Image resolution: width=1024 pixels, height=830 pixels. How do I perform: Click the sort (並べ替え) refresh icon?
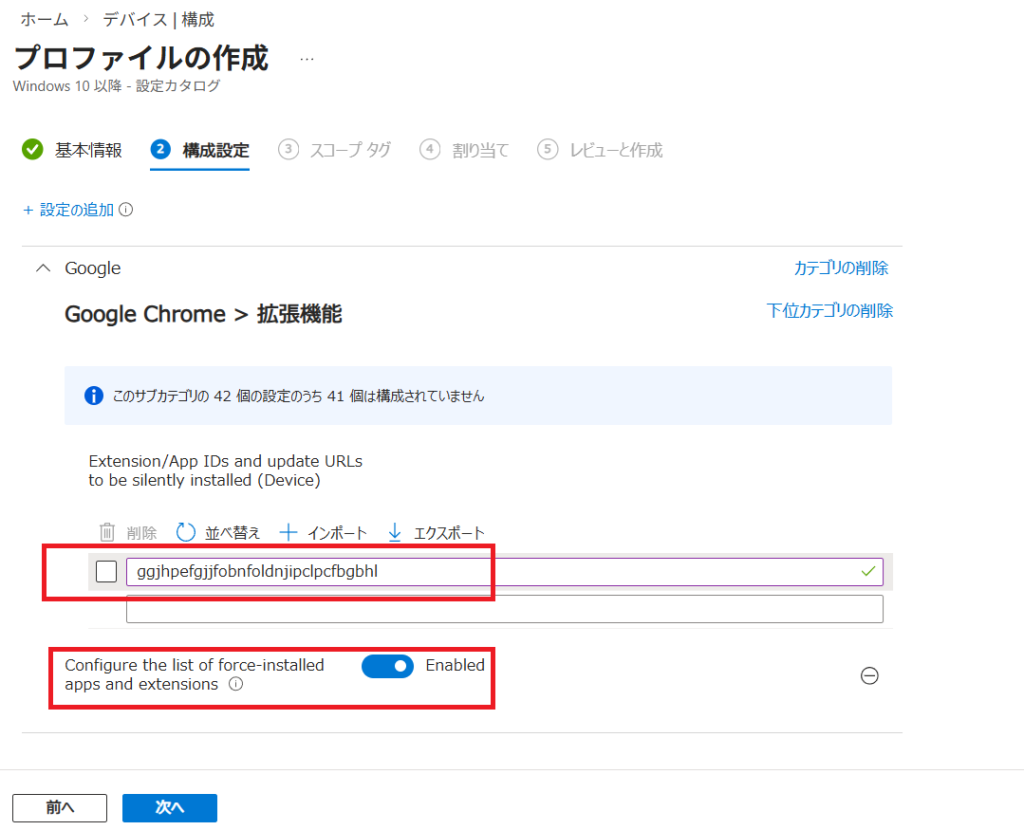(x=186, y=533)
